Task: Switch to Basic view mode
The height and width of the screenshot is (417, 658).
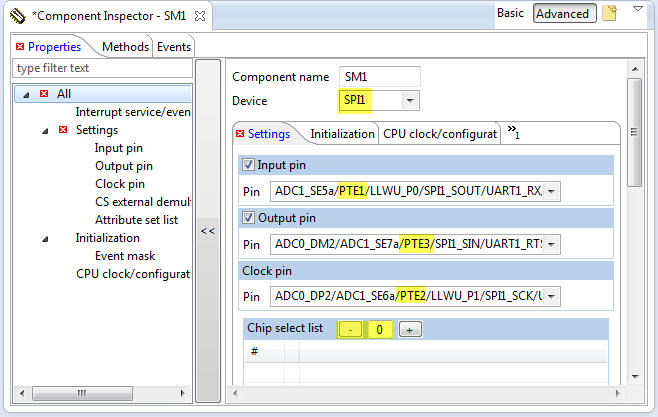Action: coord(510,14)
